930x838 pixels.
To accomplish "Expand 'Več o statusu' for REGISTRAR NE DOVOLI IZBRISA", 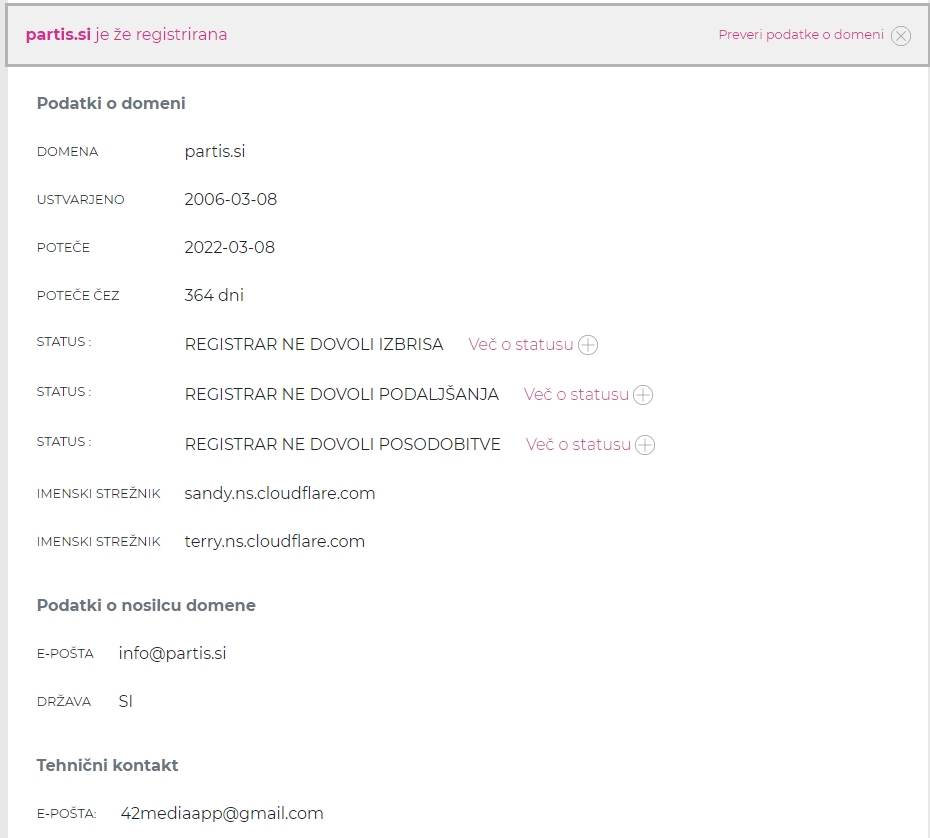I will (521, 344).
